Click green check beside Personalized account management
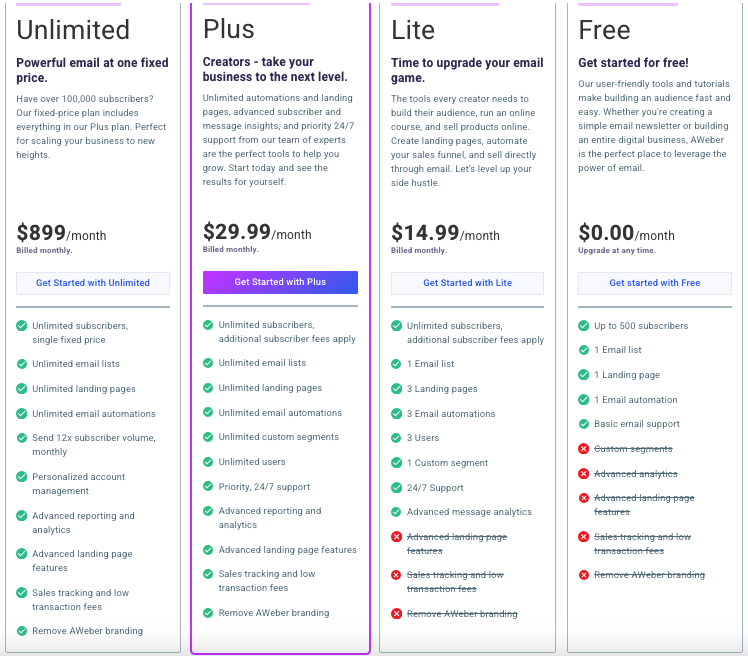The width and height of the screenshot is (748, 656). (x=21, y=476)
